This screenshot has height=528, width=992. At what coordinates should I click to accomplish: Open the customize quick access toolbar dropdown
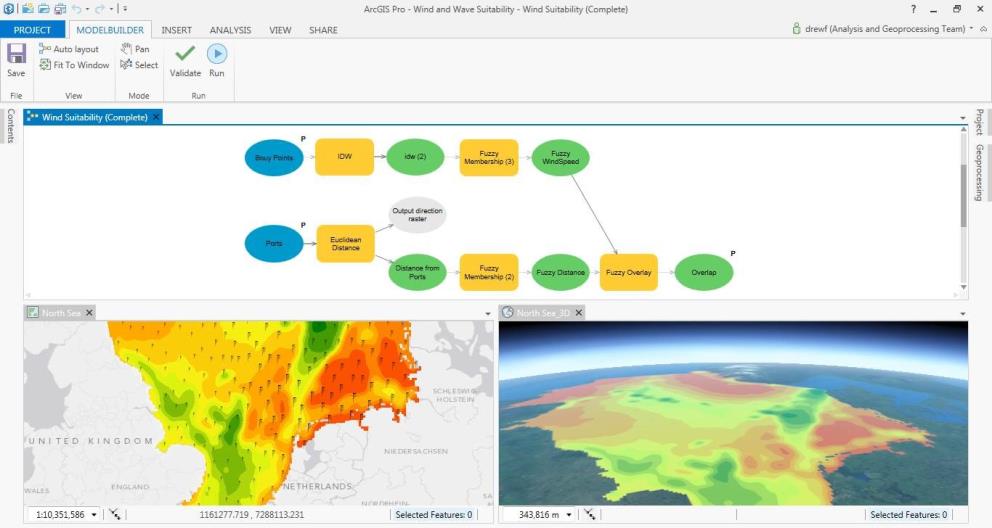(x=125, y=9)
